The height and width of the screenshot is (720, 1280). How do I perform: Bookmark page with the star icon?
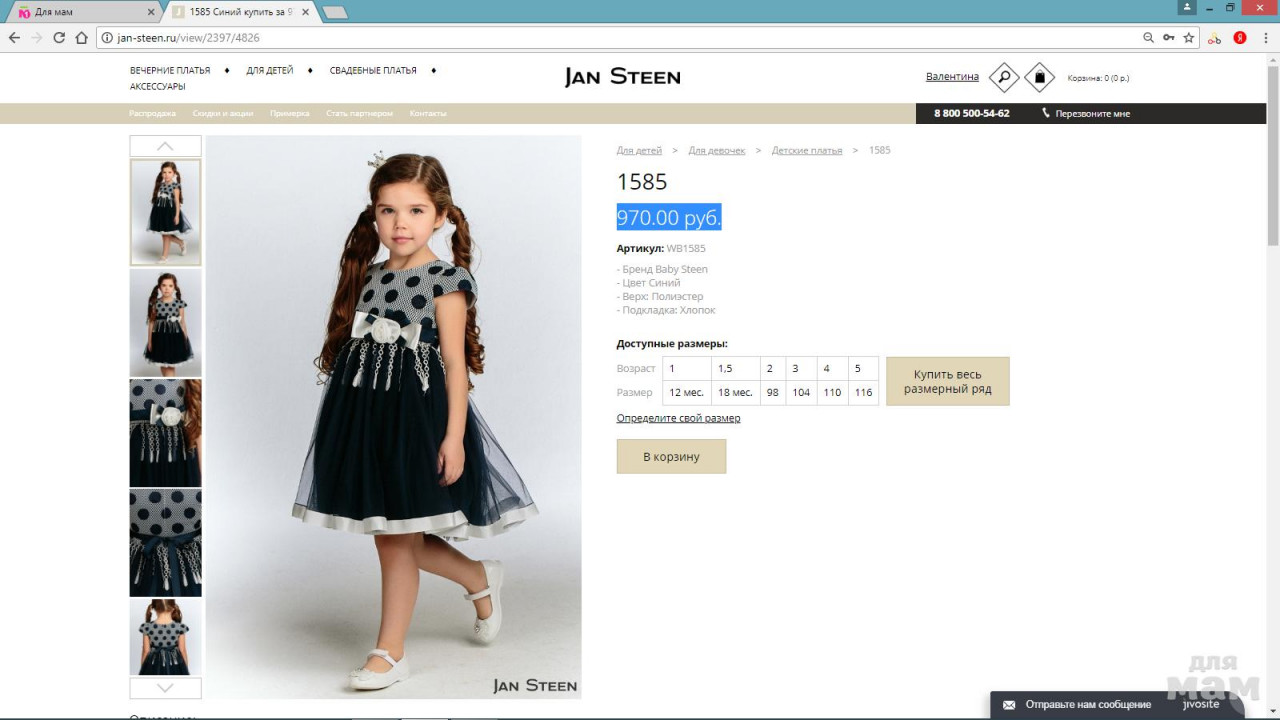point(1189,38)
